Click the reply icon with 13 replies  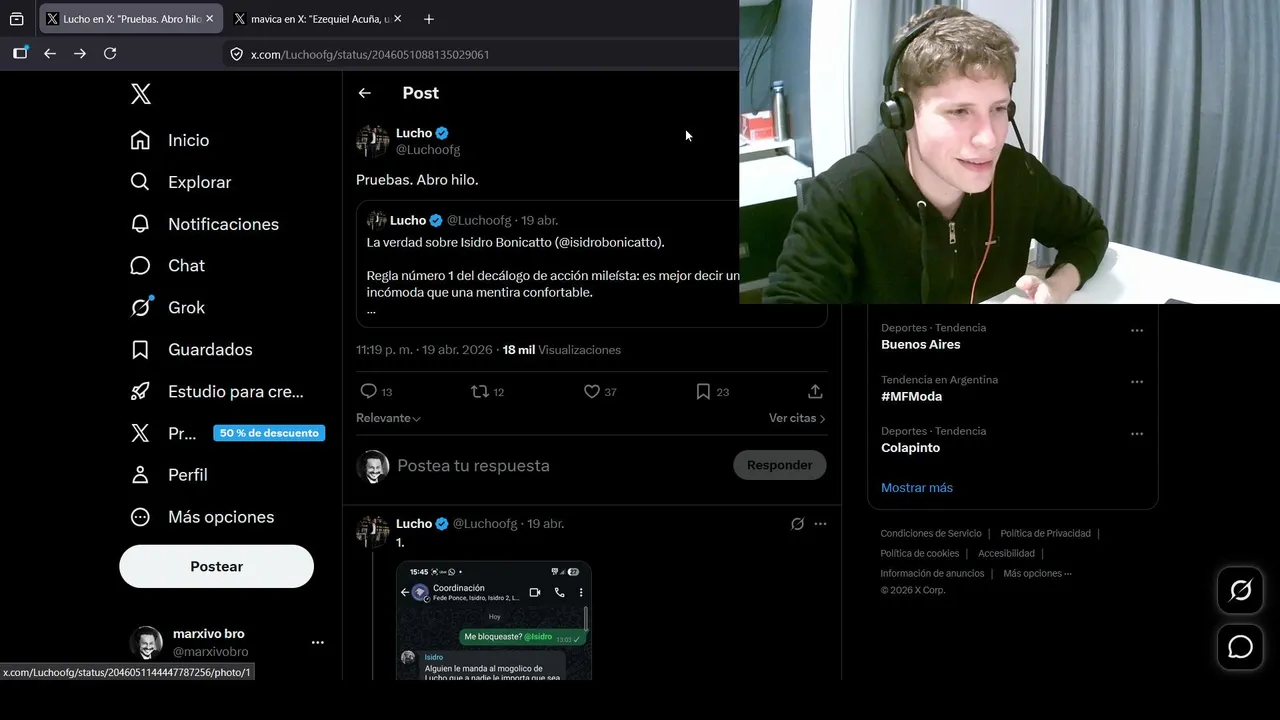[369, 392]
